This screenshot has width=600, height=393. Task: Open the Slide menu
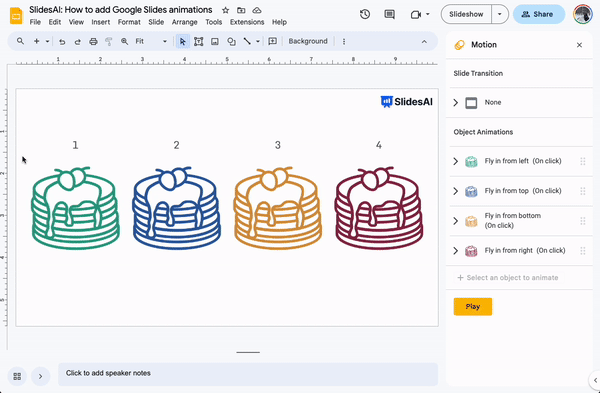tap(156, 22)
